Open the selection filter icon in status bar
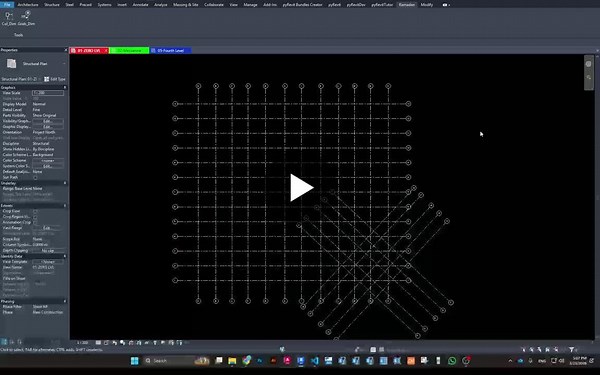The image size is (600, 375). point(571,349)
